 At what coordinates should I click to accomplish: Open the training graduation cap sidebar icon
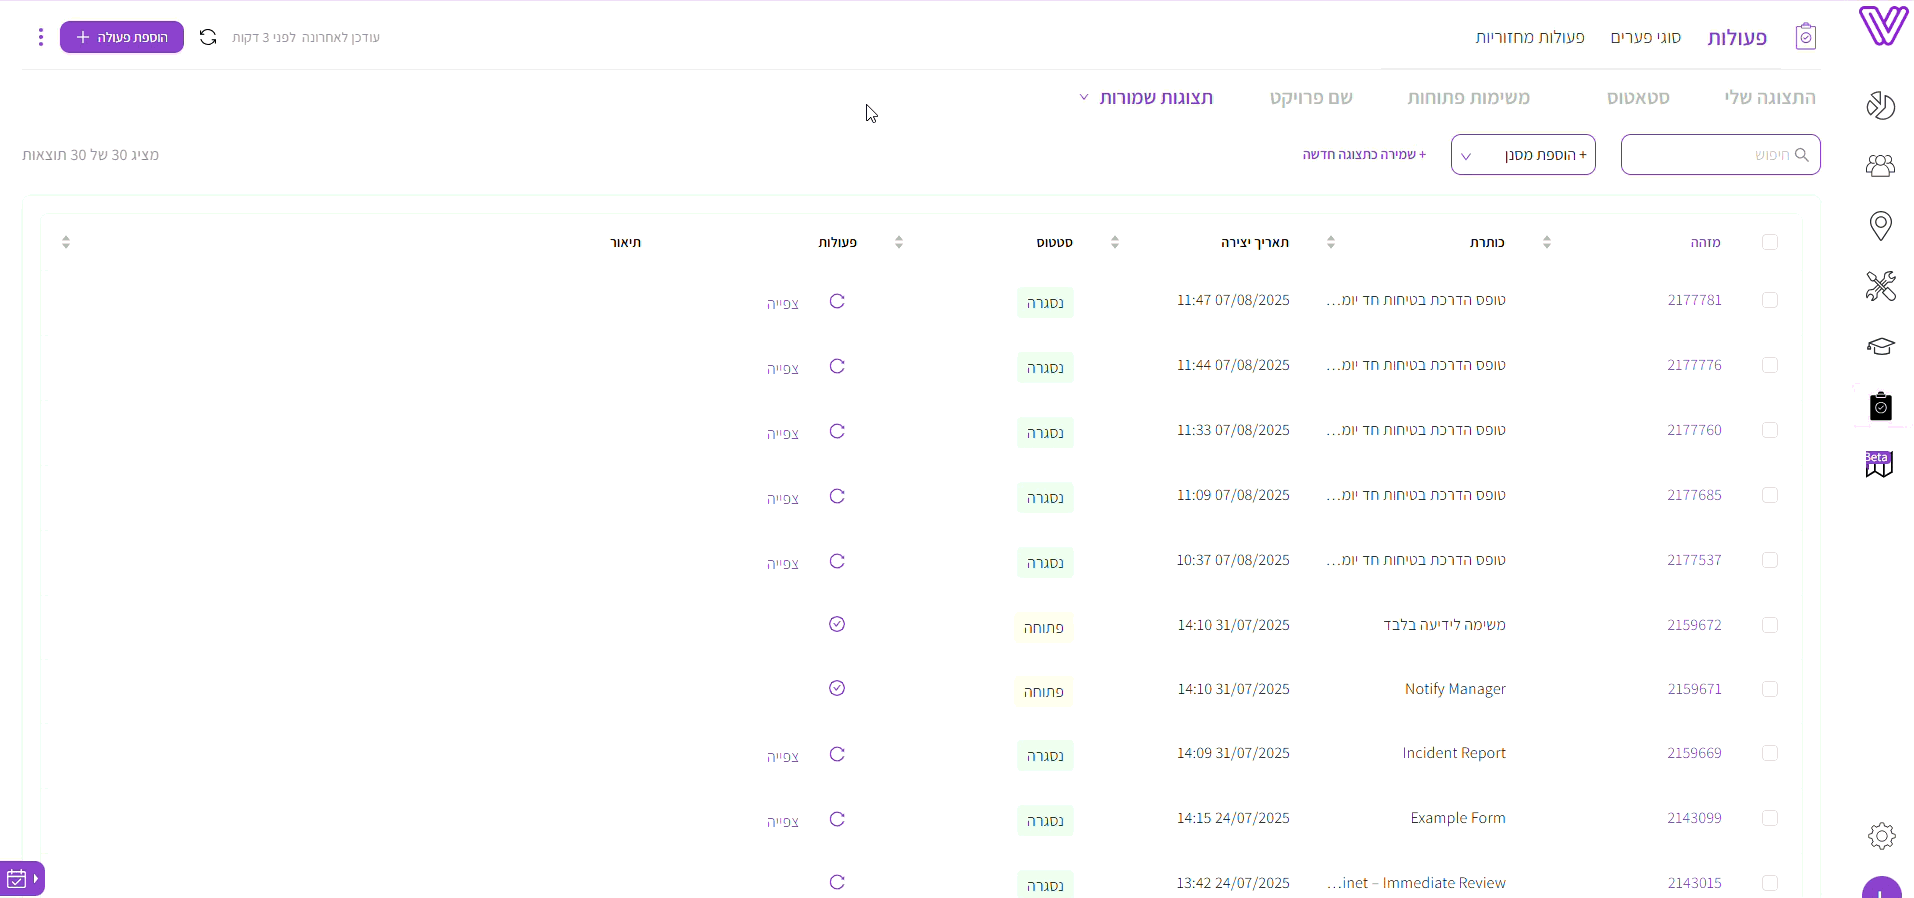tap(1881, 346)
